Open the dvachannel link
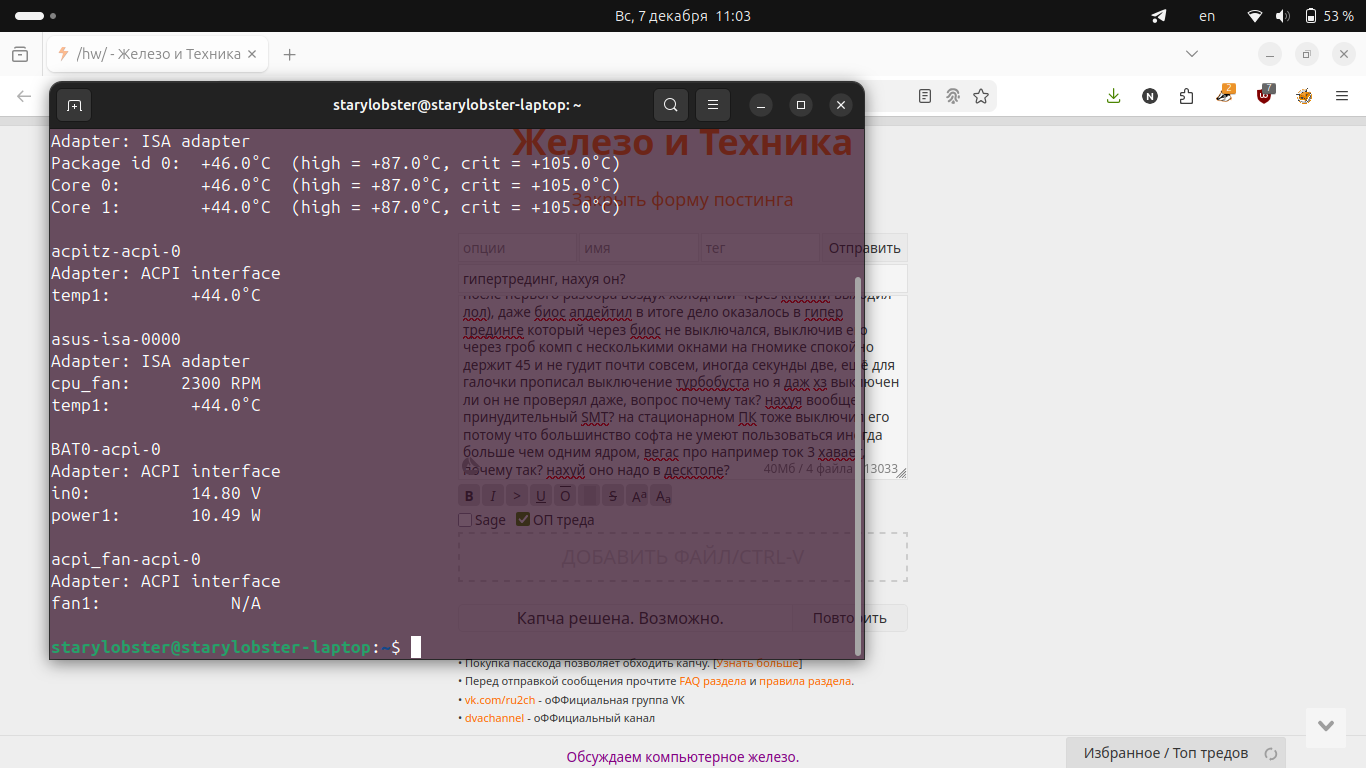The height and width of the screenshot is (768, 1366). [x=494, y=718]
